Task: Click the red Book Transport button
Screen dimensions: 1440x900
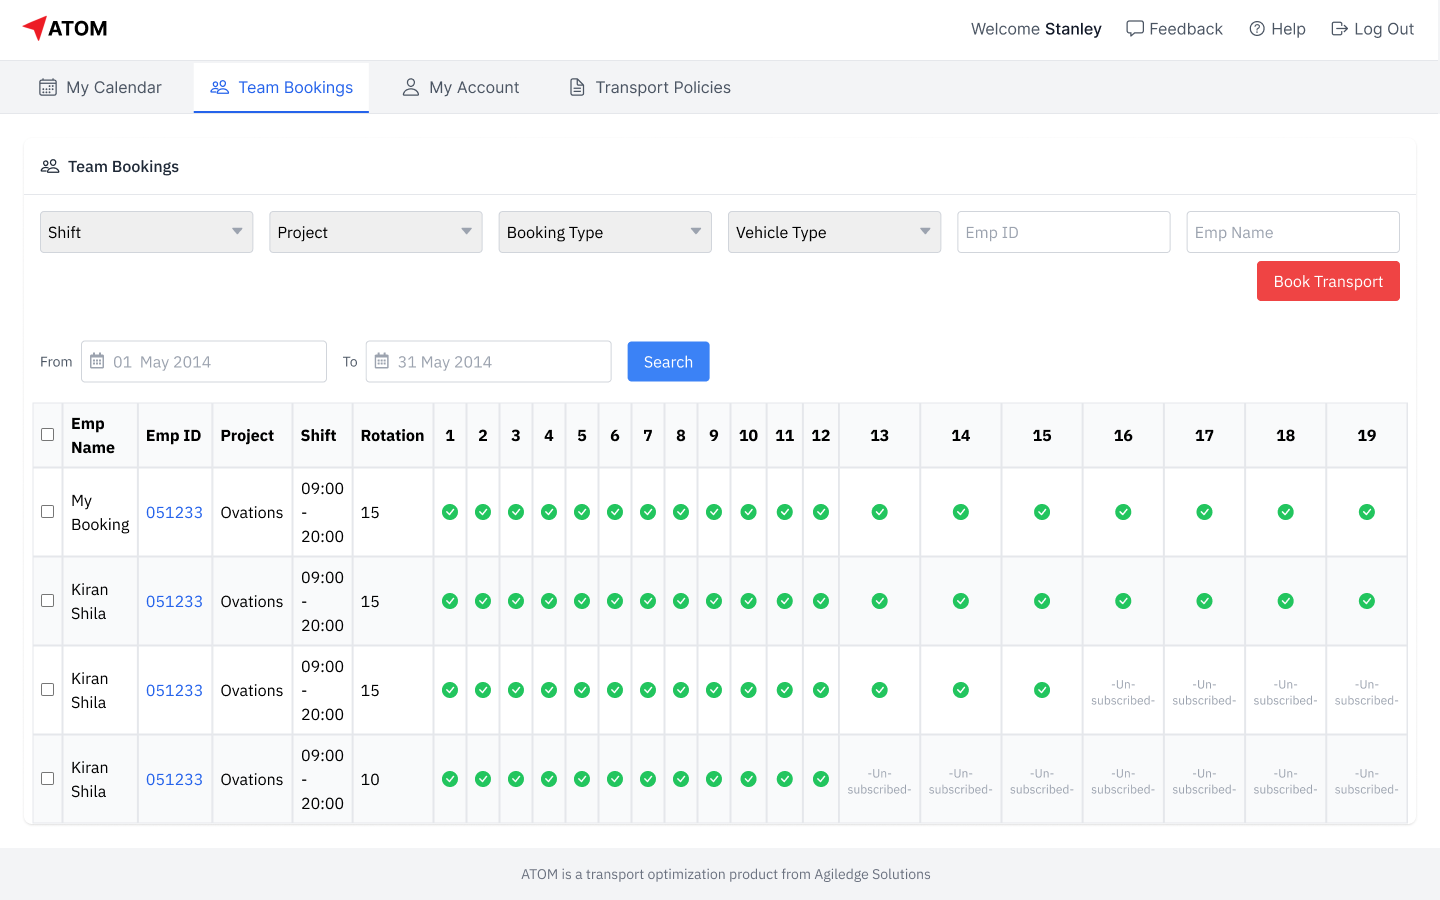Action: point(1328,281)
